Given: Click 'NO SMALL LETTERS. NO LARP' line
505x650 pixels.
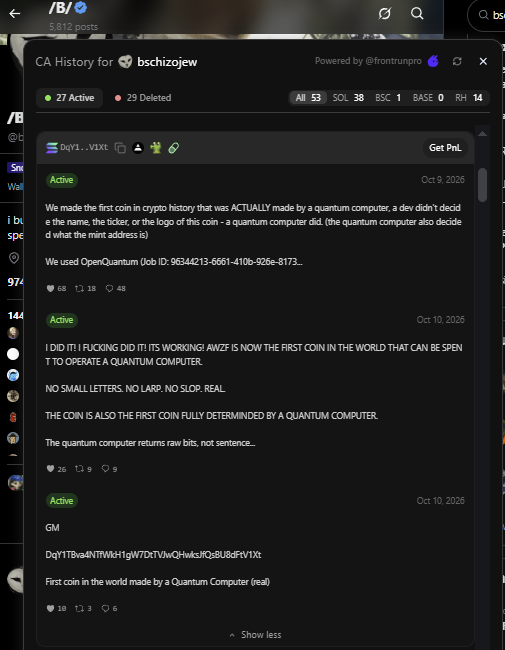Looking at the screenshot, I should pos(135,389).
